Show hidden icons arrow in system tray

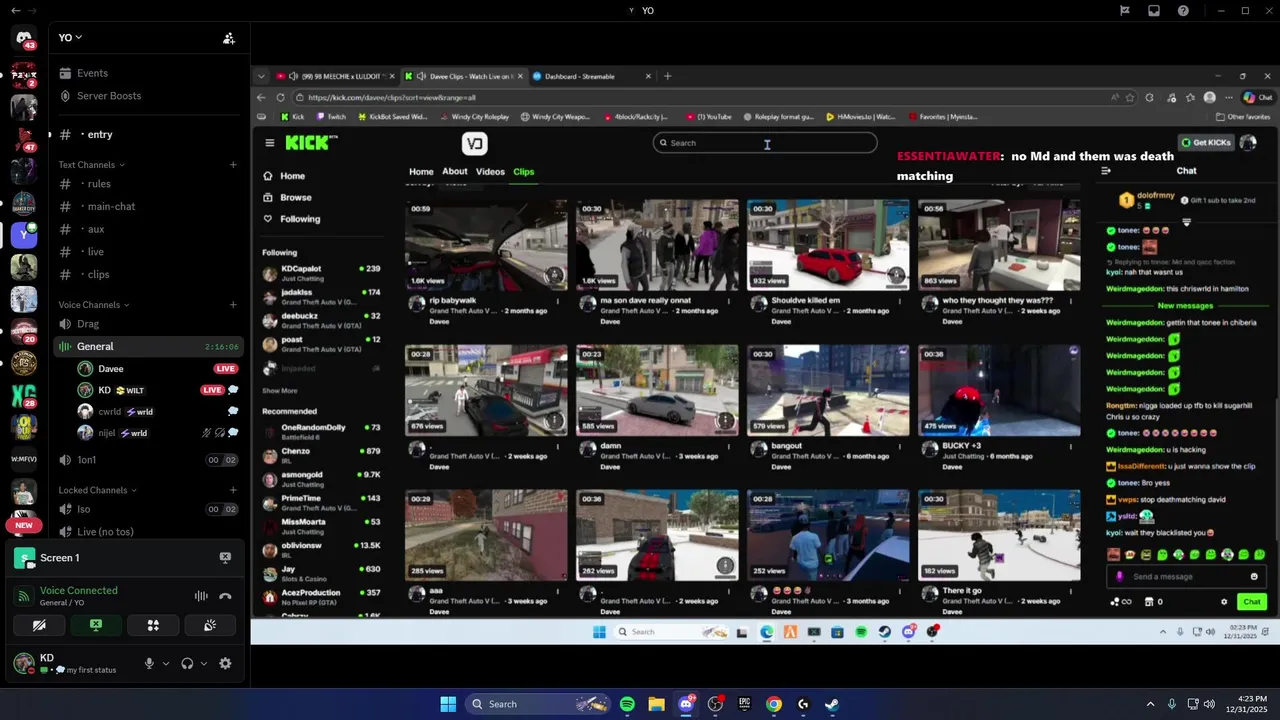[1150, 704]
